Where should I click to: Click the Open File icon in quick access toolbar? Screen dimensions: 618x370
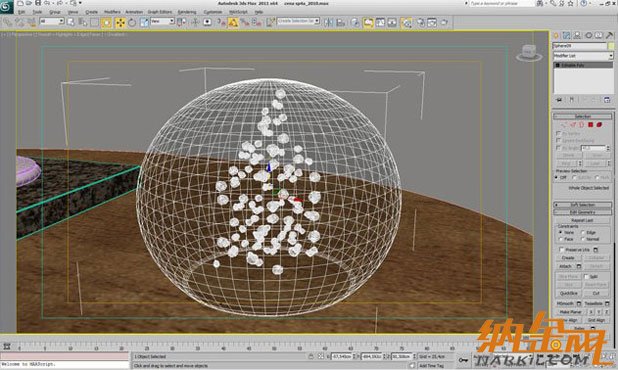[29, 3]
